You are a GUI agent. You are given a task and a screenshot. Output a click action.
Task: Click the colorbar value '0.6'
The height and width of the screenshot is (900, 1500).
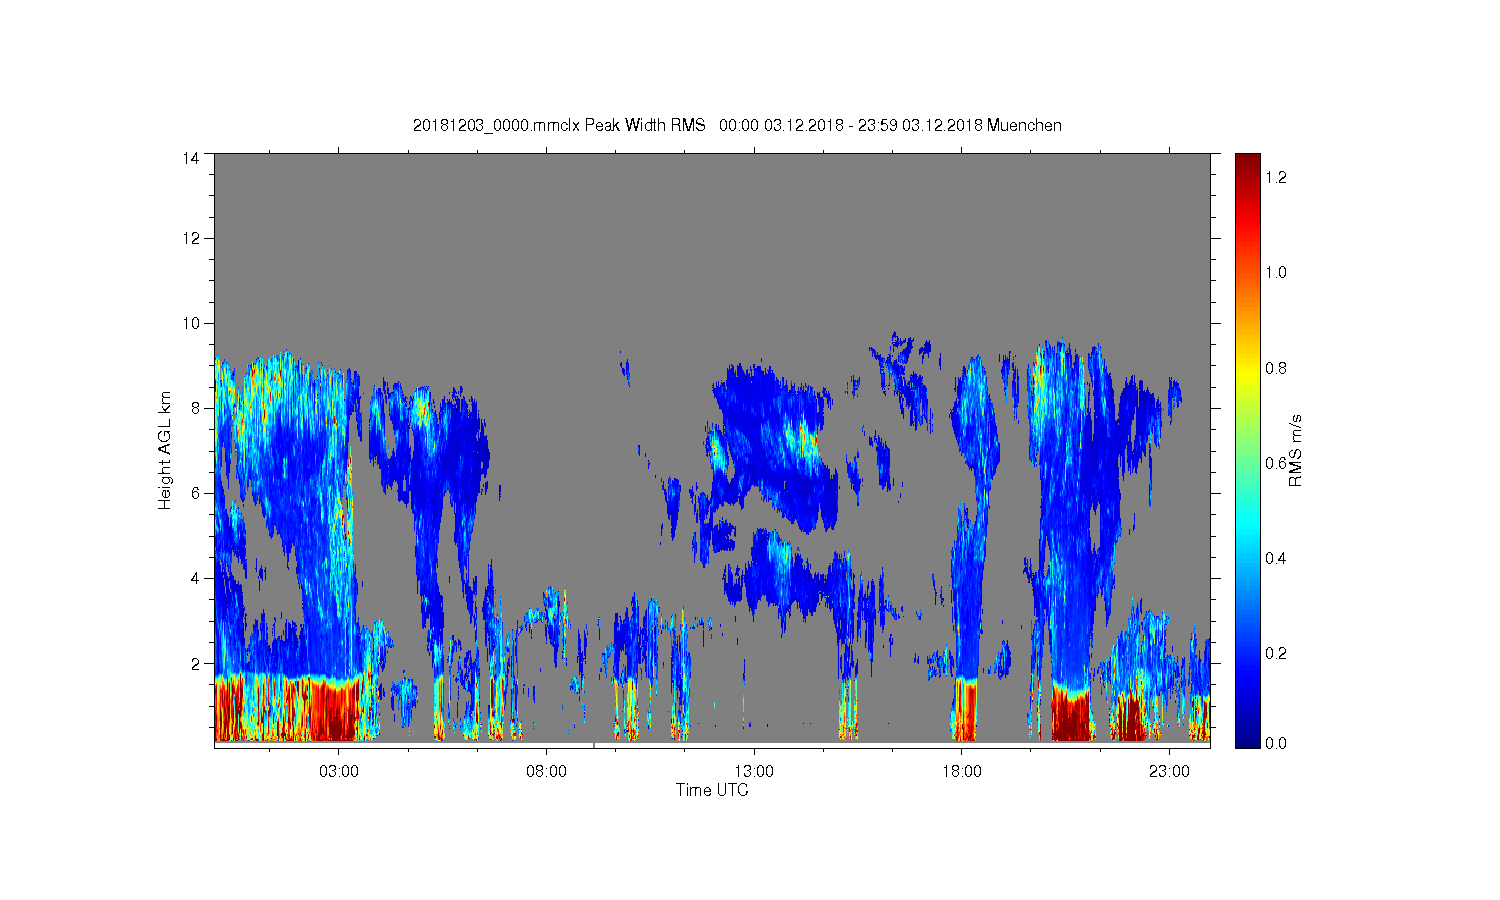point(1276,463)
